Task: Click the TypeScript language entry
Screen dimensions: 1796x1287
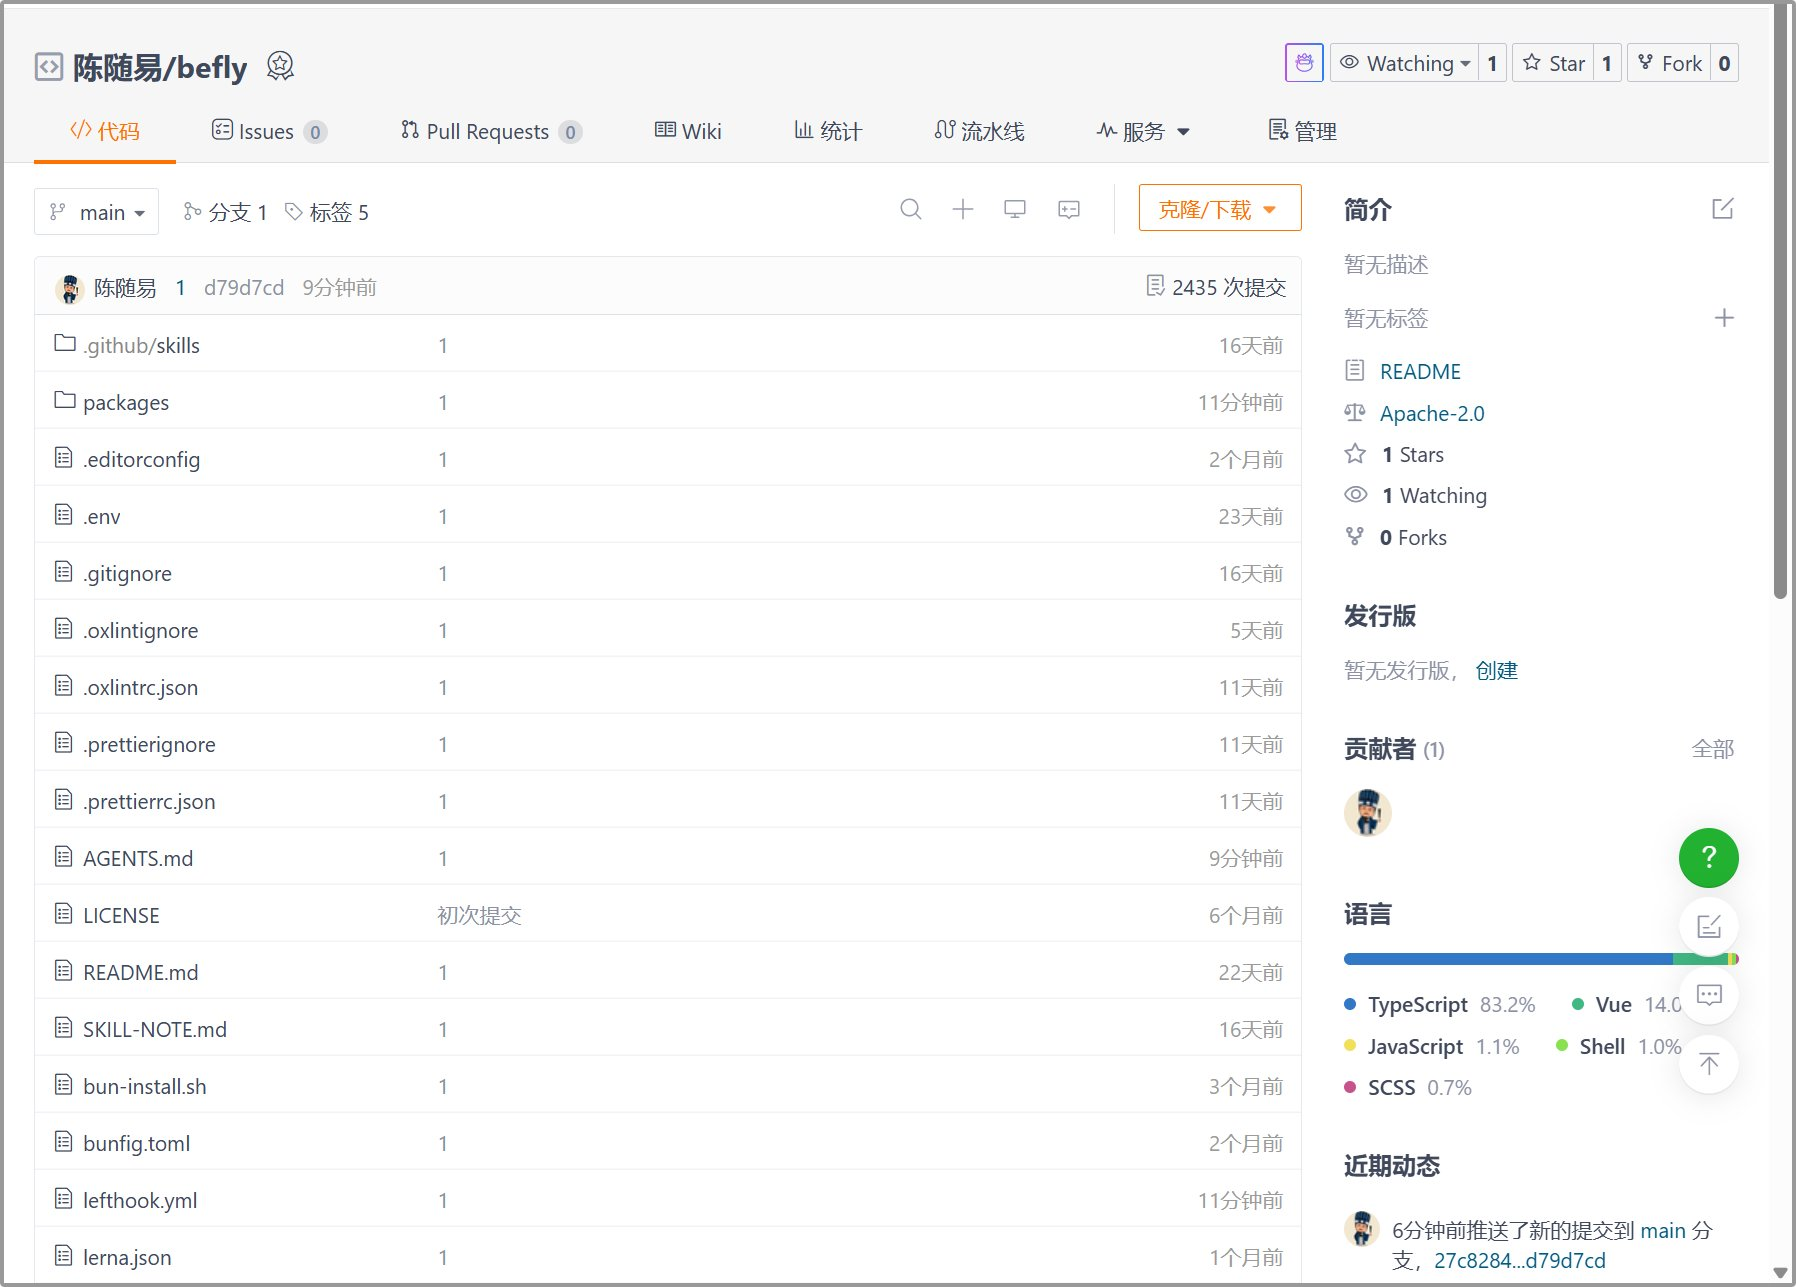Action: (x=1440, y=1004)
